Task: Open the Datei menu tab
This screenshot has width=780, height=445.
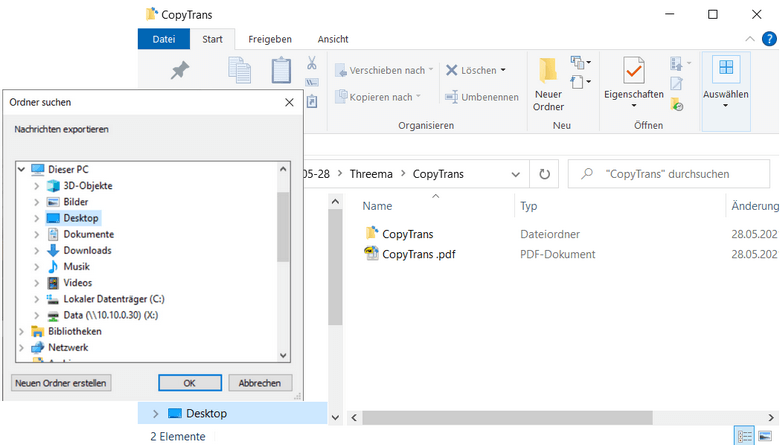Action: coord(164,39)
